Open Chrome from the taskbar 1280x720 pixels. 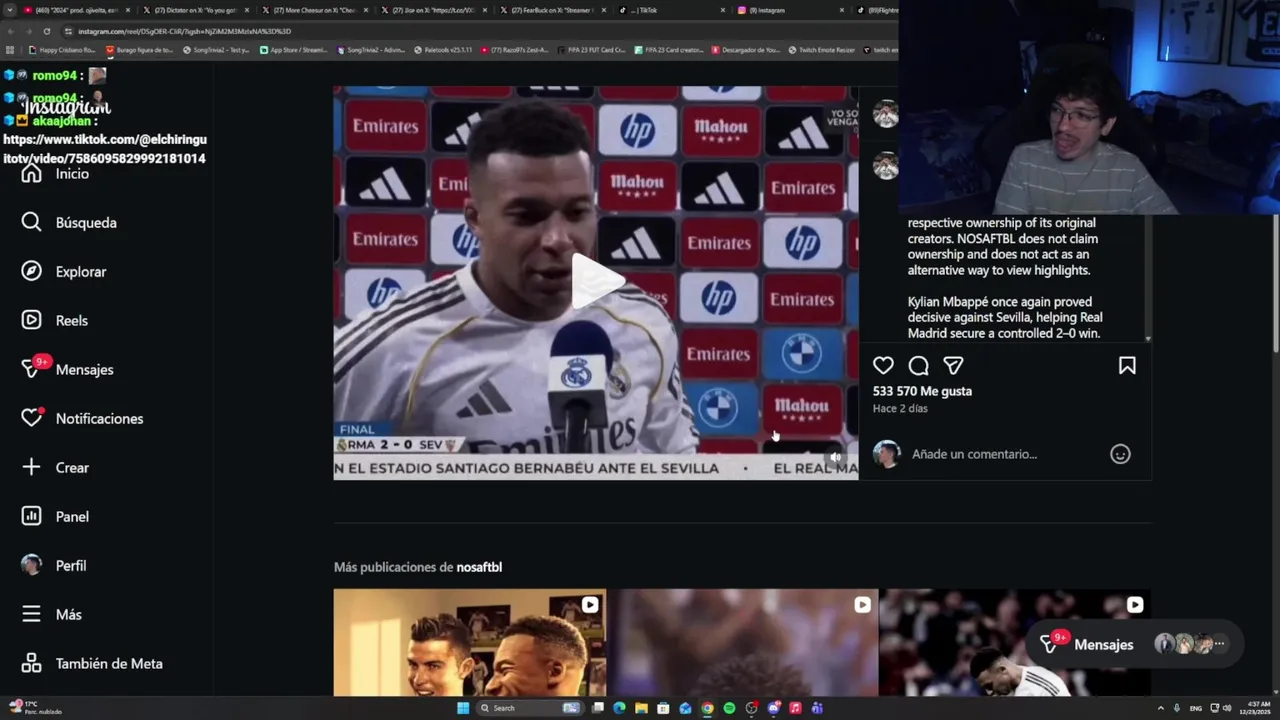707,708
